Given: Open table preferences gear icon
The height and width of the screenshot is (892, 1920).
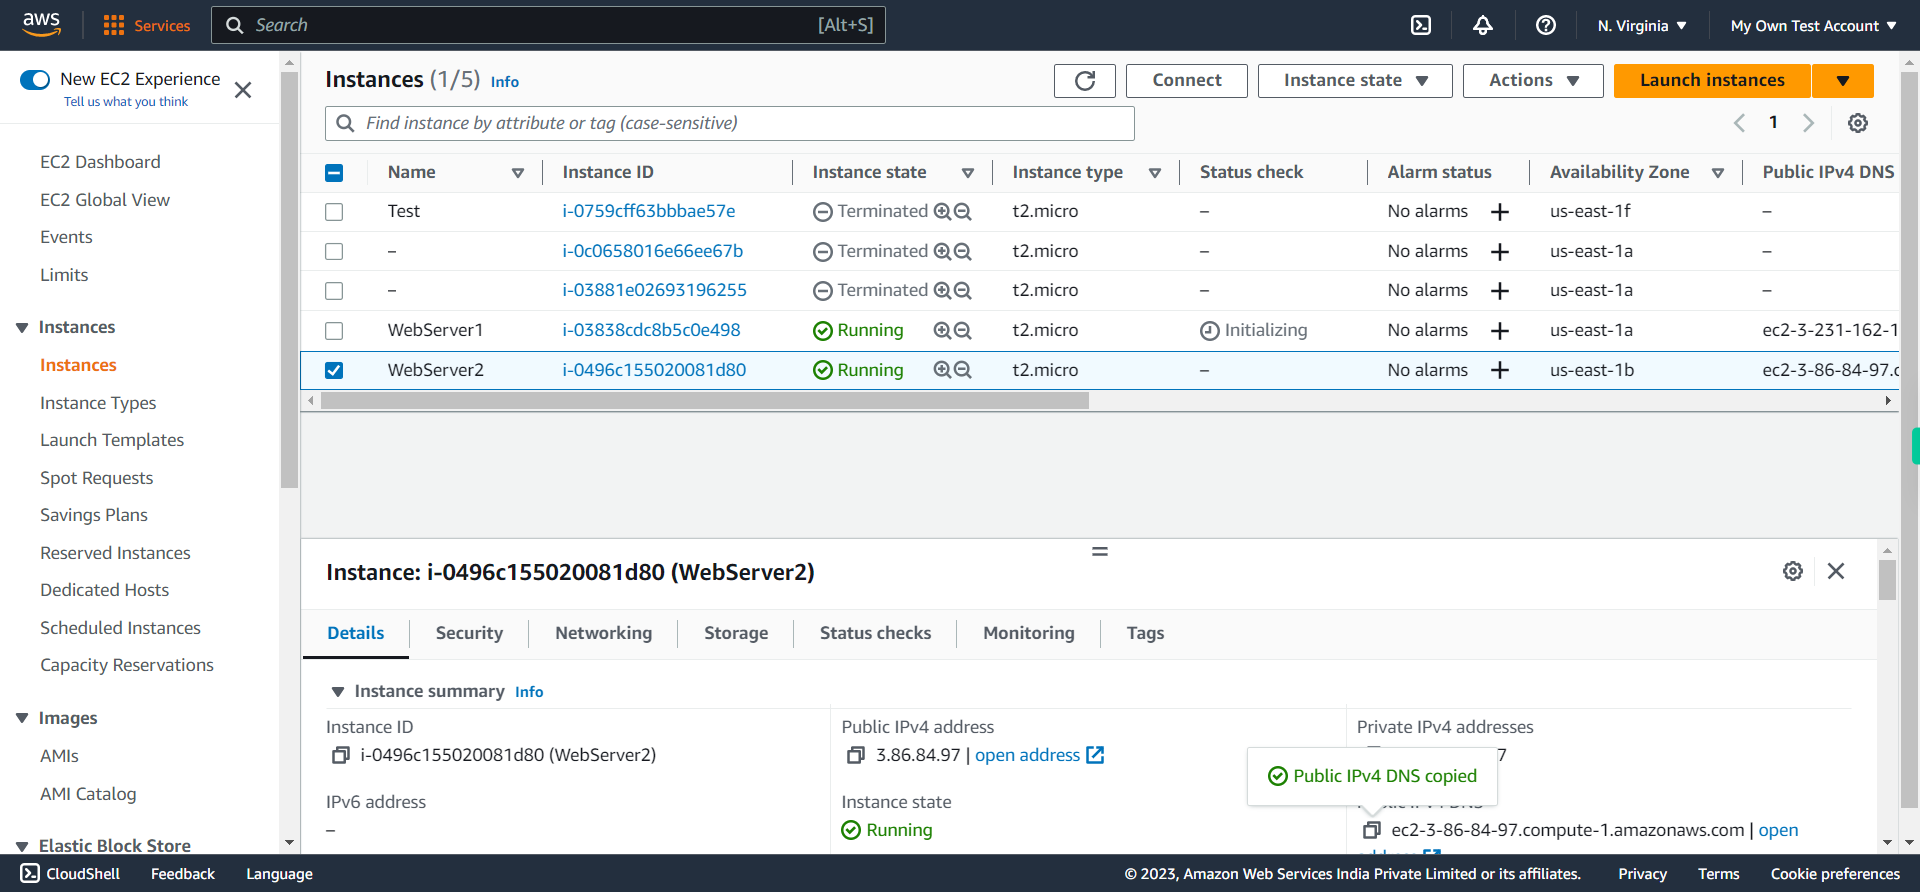Looking at the screenshot, I should (x=1858, y=123).
